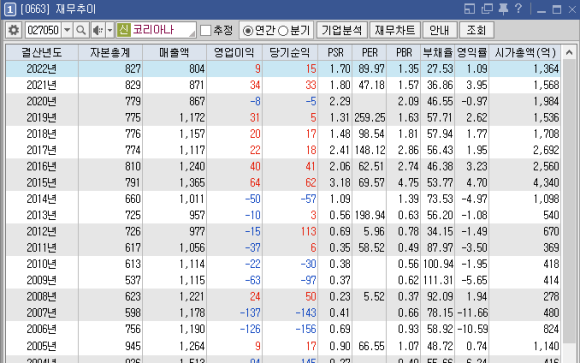Image resolution: width=580 pixels, height=363 pixels.
Task: Click PER value 198.94 in 2013 row
Action: coord(370,215)
